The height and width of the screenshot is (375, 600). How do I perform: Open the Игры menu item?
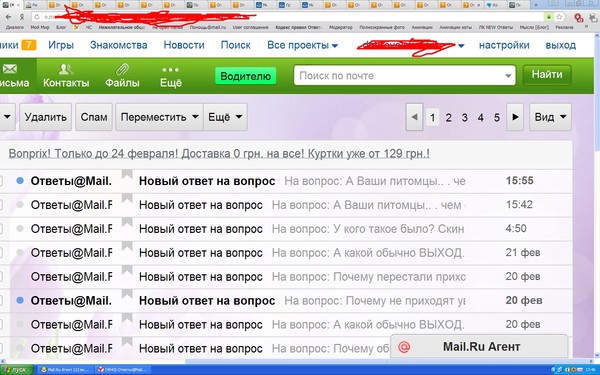(x=61, y=45)
